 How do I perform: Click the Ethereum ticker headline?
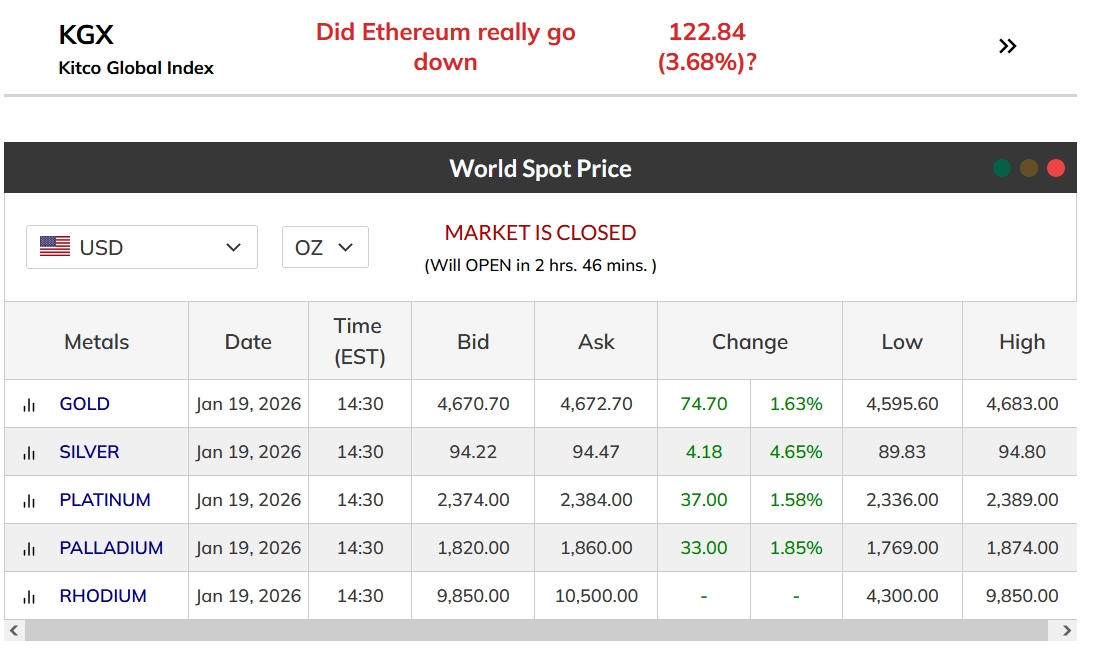(x=446, y=46)
